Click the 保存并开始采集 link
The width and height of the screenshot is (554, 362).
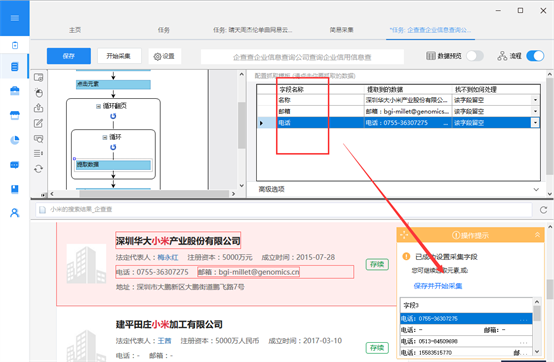tap(438, 286)
